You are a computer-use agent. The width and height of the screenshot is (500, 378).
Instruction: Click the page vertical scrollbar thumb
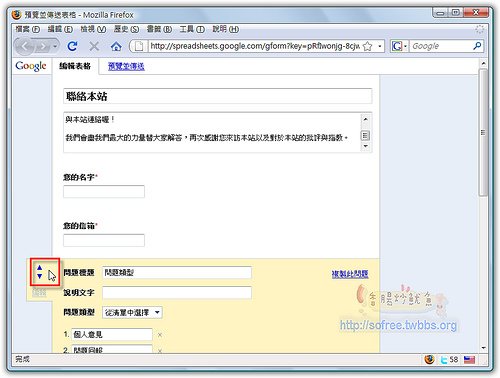click(x=483, y=132)
